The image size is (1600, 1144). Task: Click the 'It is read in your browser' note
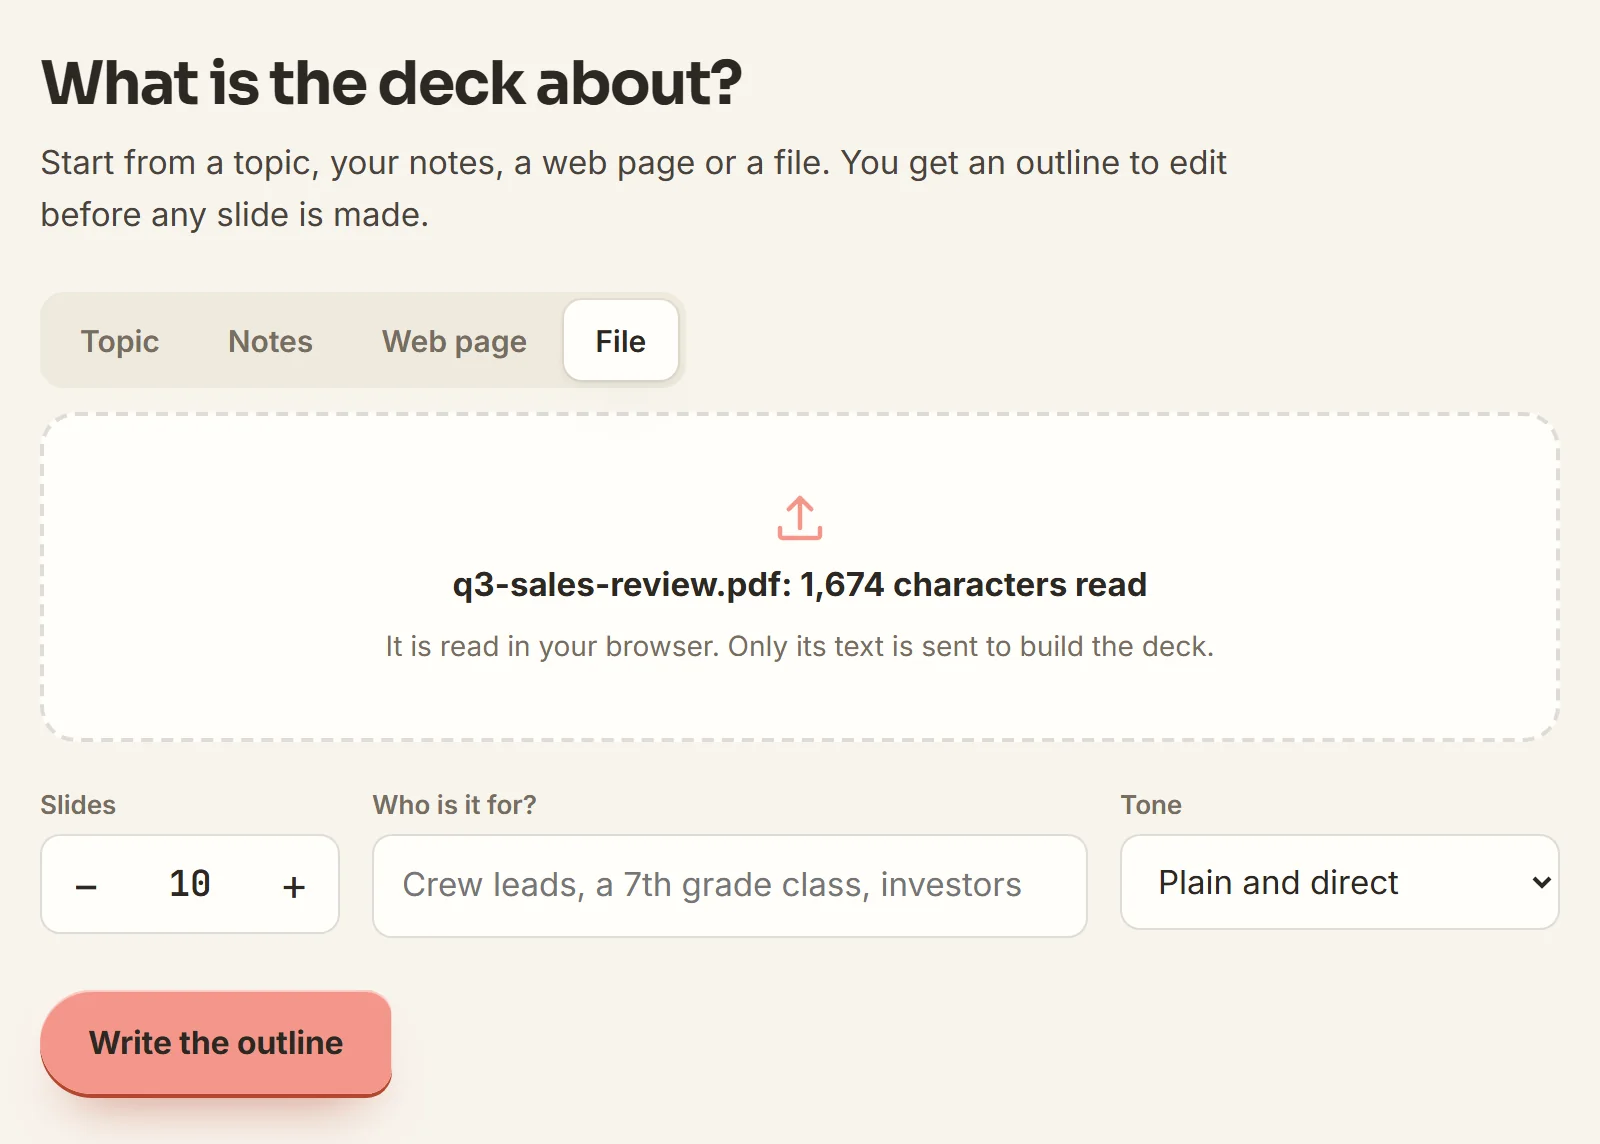pyautogui.click(x=800, y=646)
